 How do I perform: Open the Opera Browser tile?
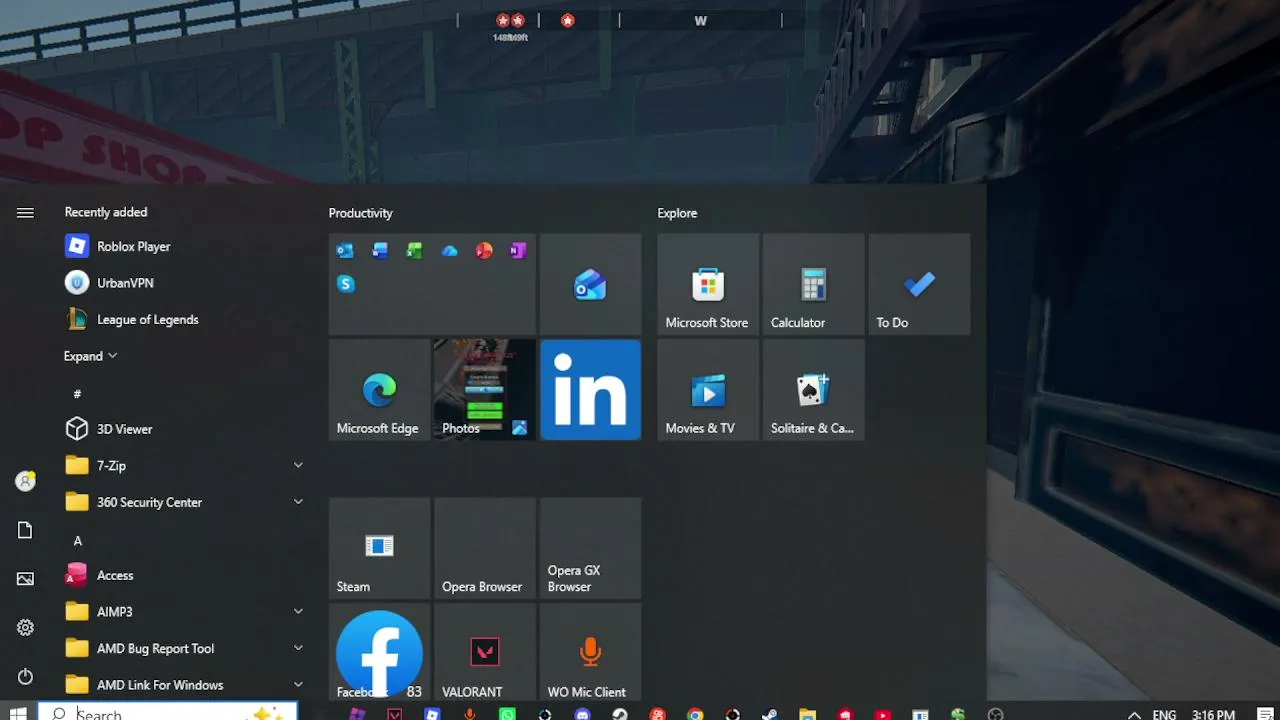click(485, 548)
